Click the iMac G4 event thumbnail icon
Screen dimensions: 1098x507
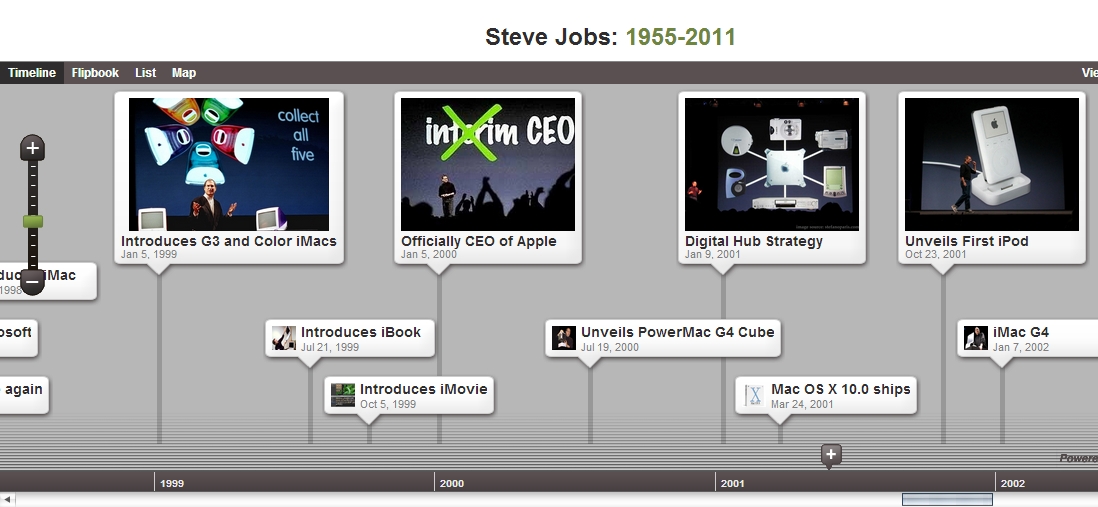coord(975,338)
